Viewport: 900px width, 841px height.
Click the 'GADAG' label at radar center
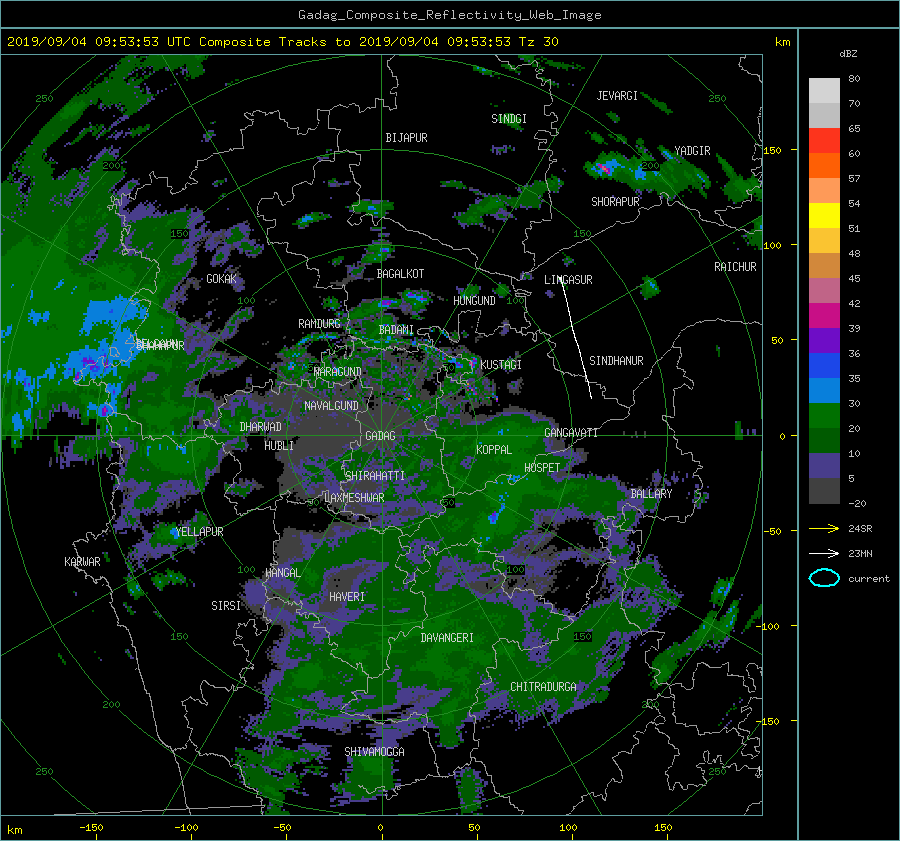click(381, 436)
